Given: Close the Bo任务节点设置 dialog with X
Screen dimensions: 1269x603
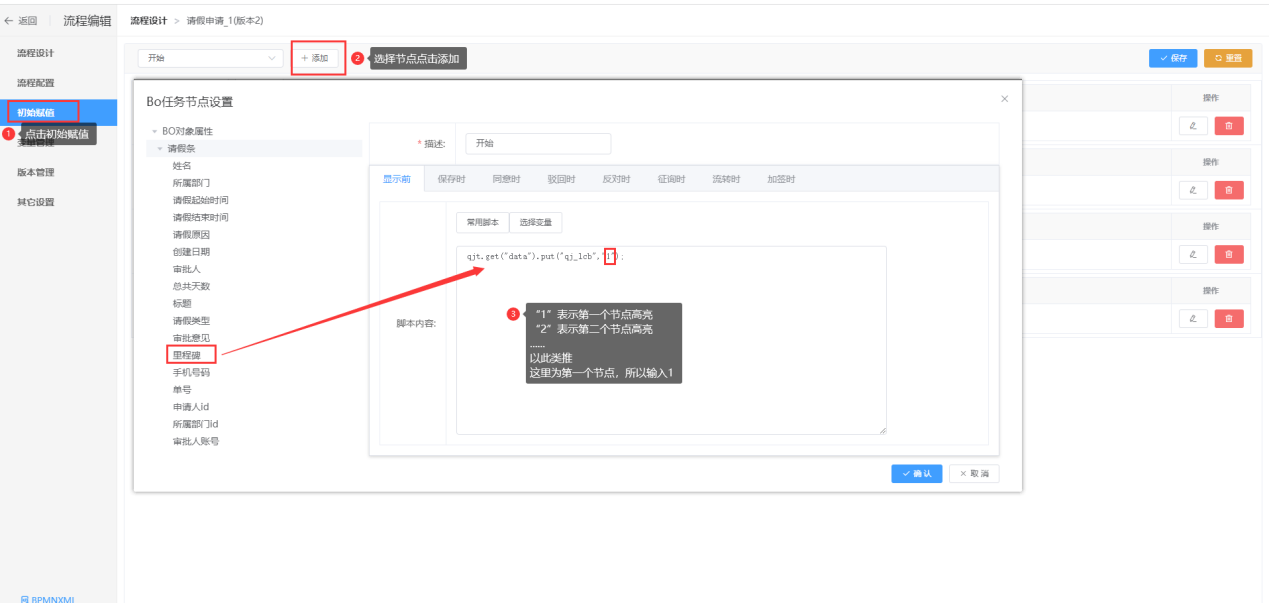Looking at the screenshot, I should 1004,99.
